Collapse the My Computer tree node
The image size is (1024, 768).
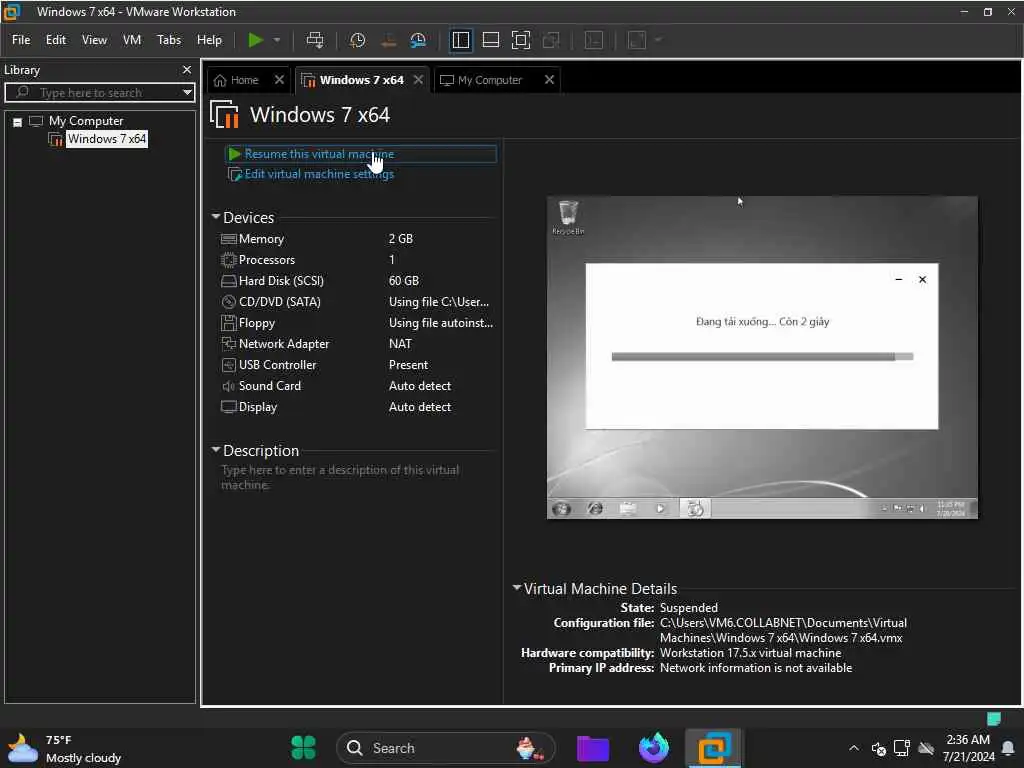click(x=18, y=121)
